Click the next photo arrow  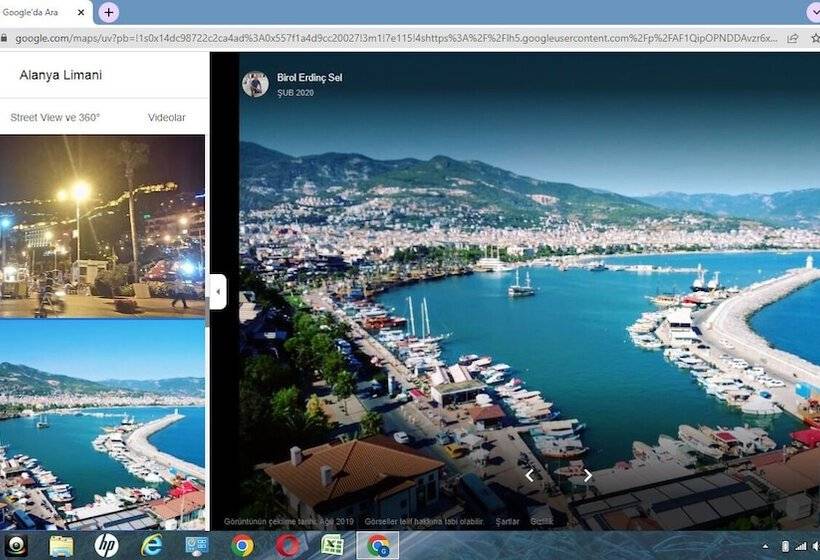point(588,476)
